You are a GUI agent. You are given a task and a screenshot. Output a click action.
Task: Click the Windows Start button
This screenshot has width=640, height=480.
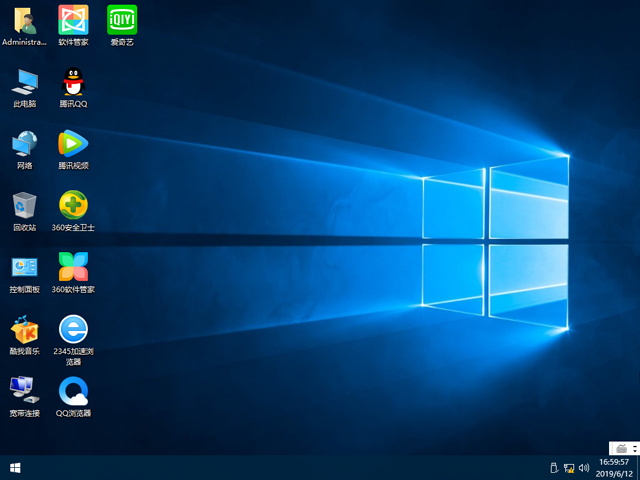click(x=15, y=467)
